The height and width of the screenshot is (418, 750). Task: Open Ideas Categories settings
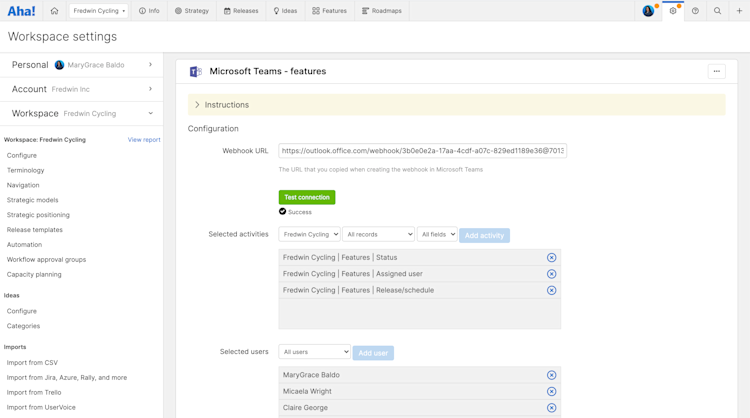[x=23, y=326]
